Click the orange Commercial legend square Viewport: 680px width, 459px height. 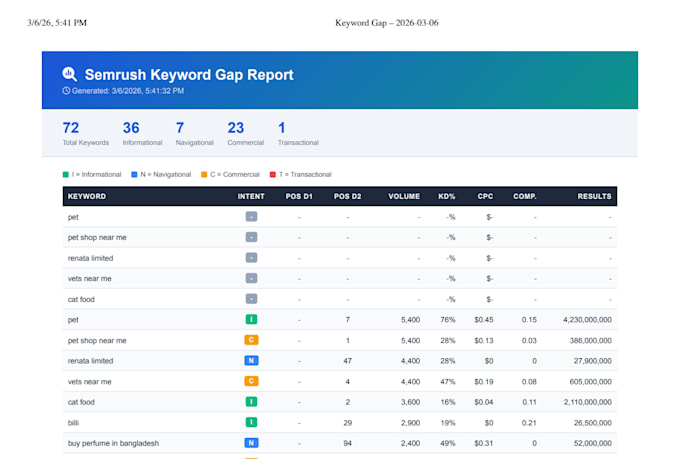click(204, 174)
